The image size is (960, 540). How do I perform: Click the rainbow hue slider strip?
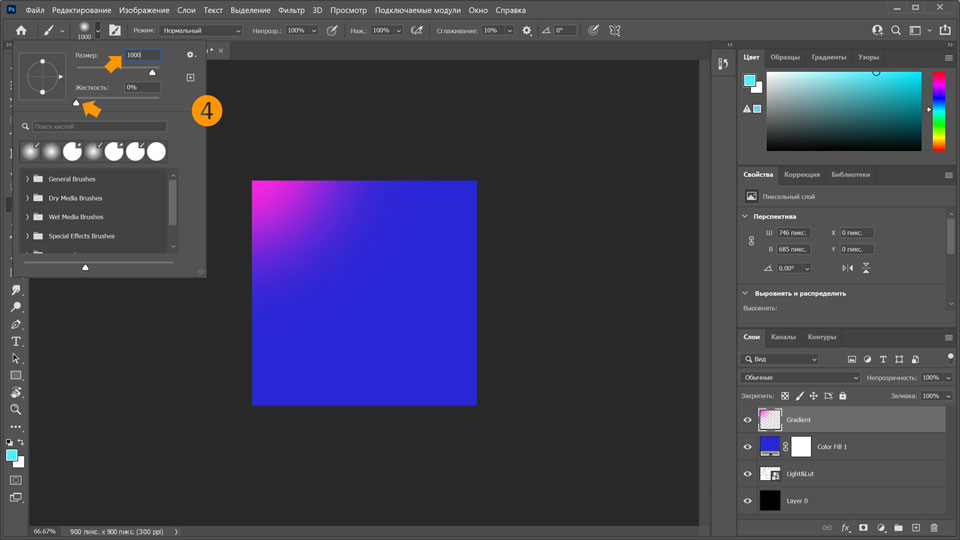coord(939,112)
